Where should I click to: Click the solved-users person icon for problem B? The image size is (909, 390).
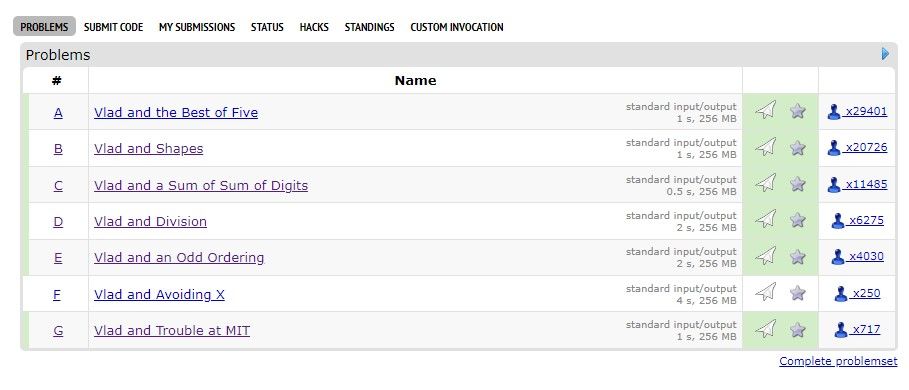834,148
